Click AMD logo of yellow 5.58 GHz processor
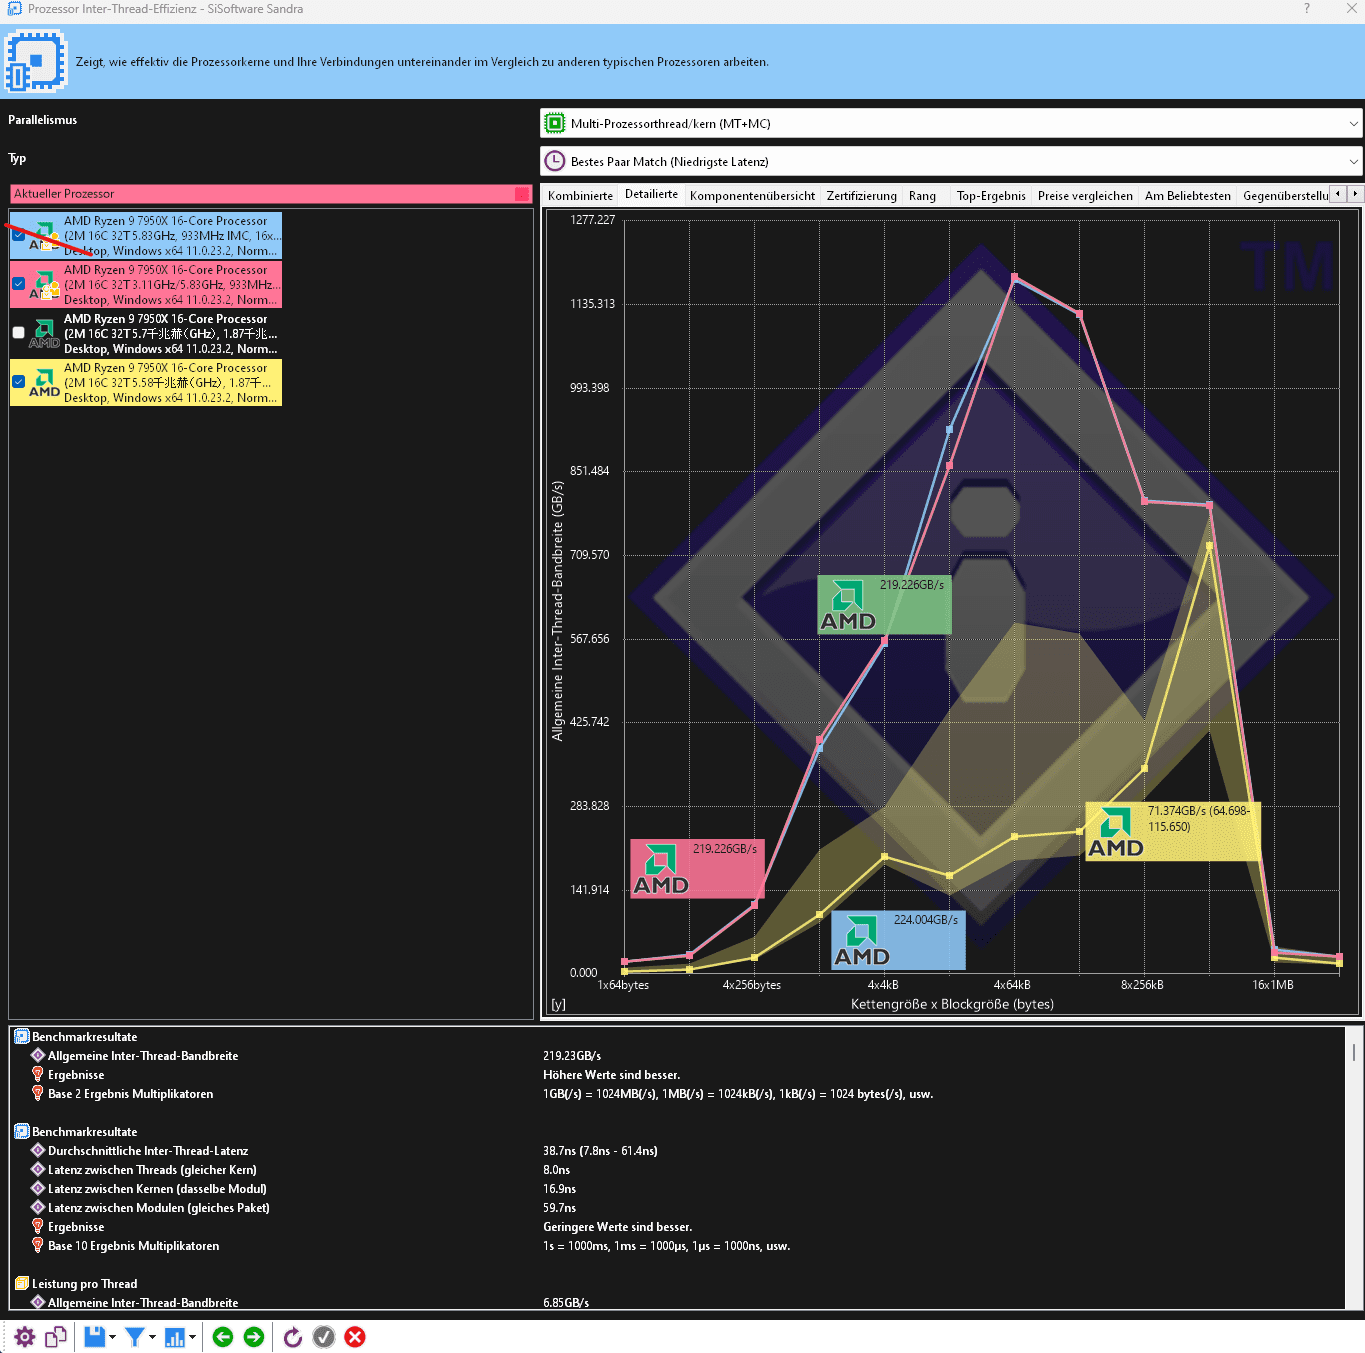This screenshot has height=1353, width=1365. pyautogui.click(x=44, y=382)
